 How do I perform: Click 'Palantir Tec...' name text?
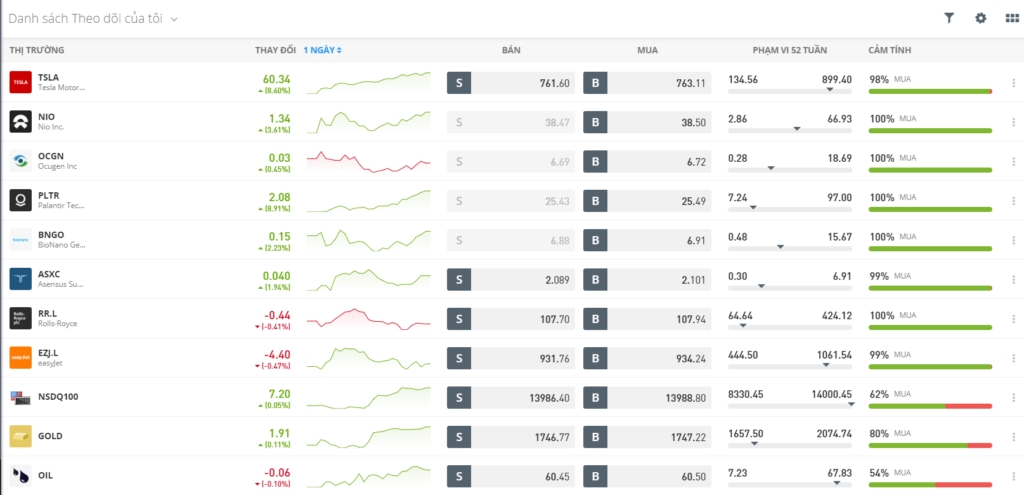tap(61, 205)
